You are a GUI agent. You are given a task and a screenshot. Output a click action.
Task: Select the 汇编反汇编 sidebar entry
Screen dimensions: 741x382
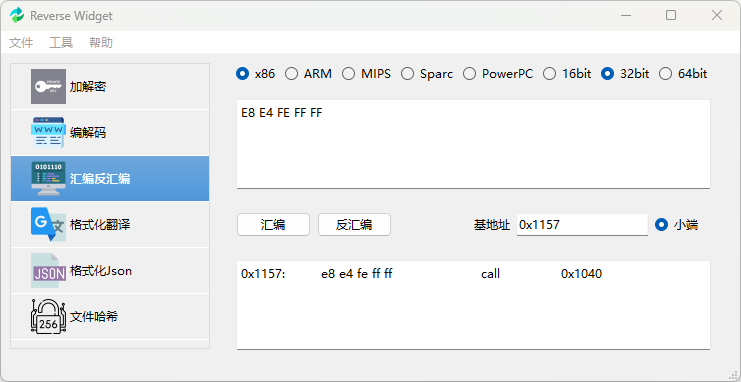coord(110,179)
